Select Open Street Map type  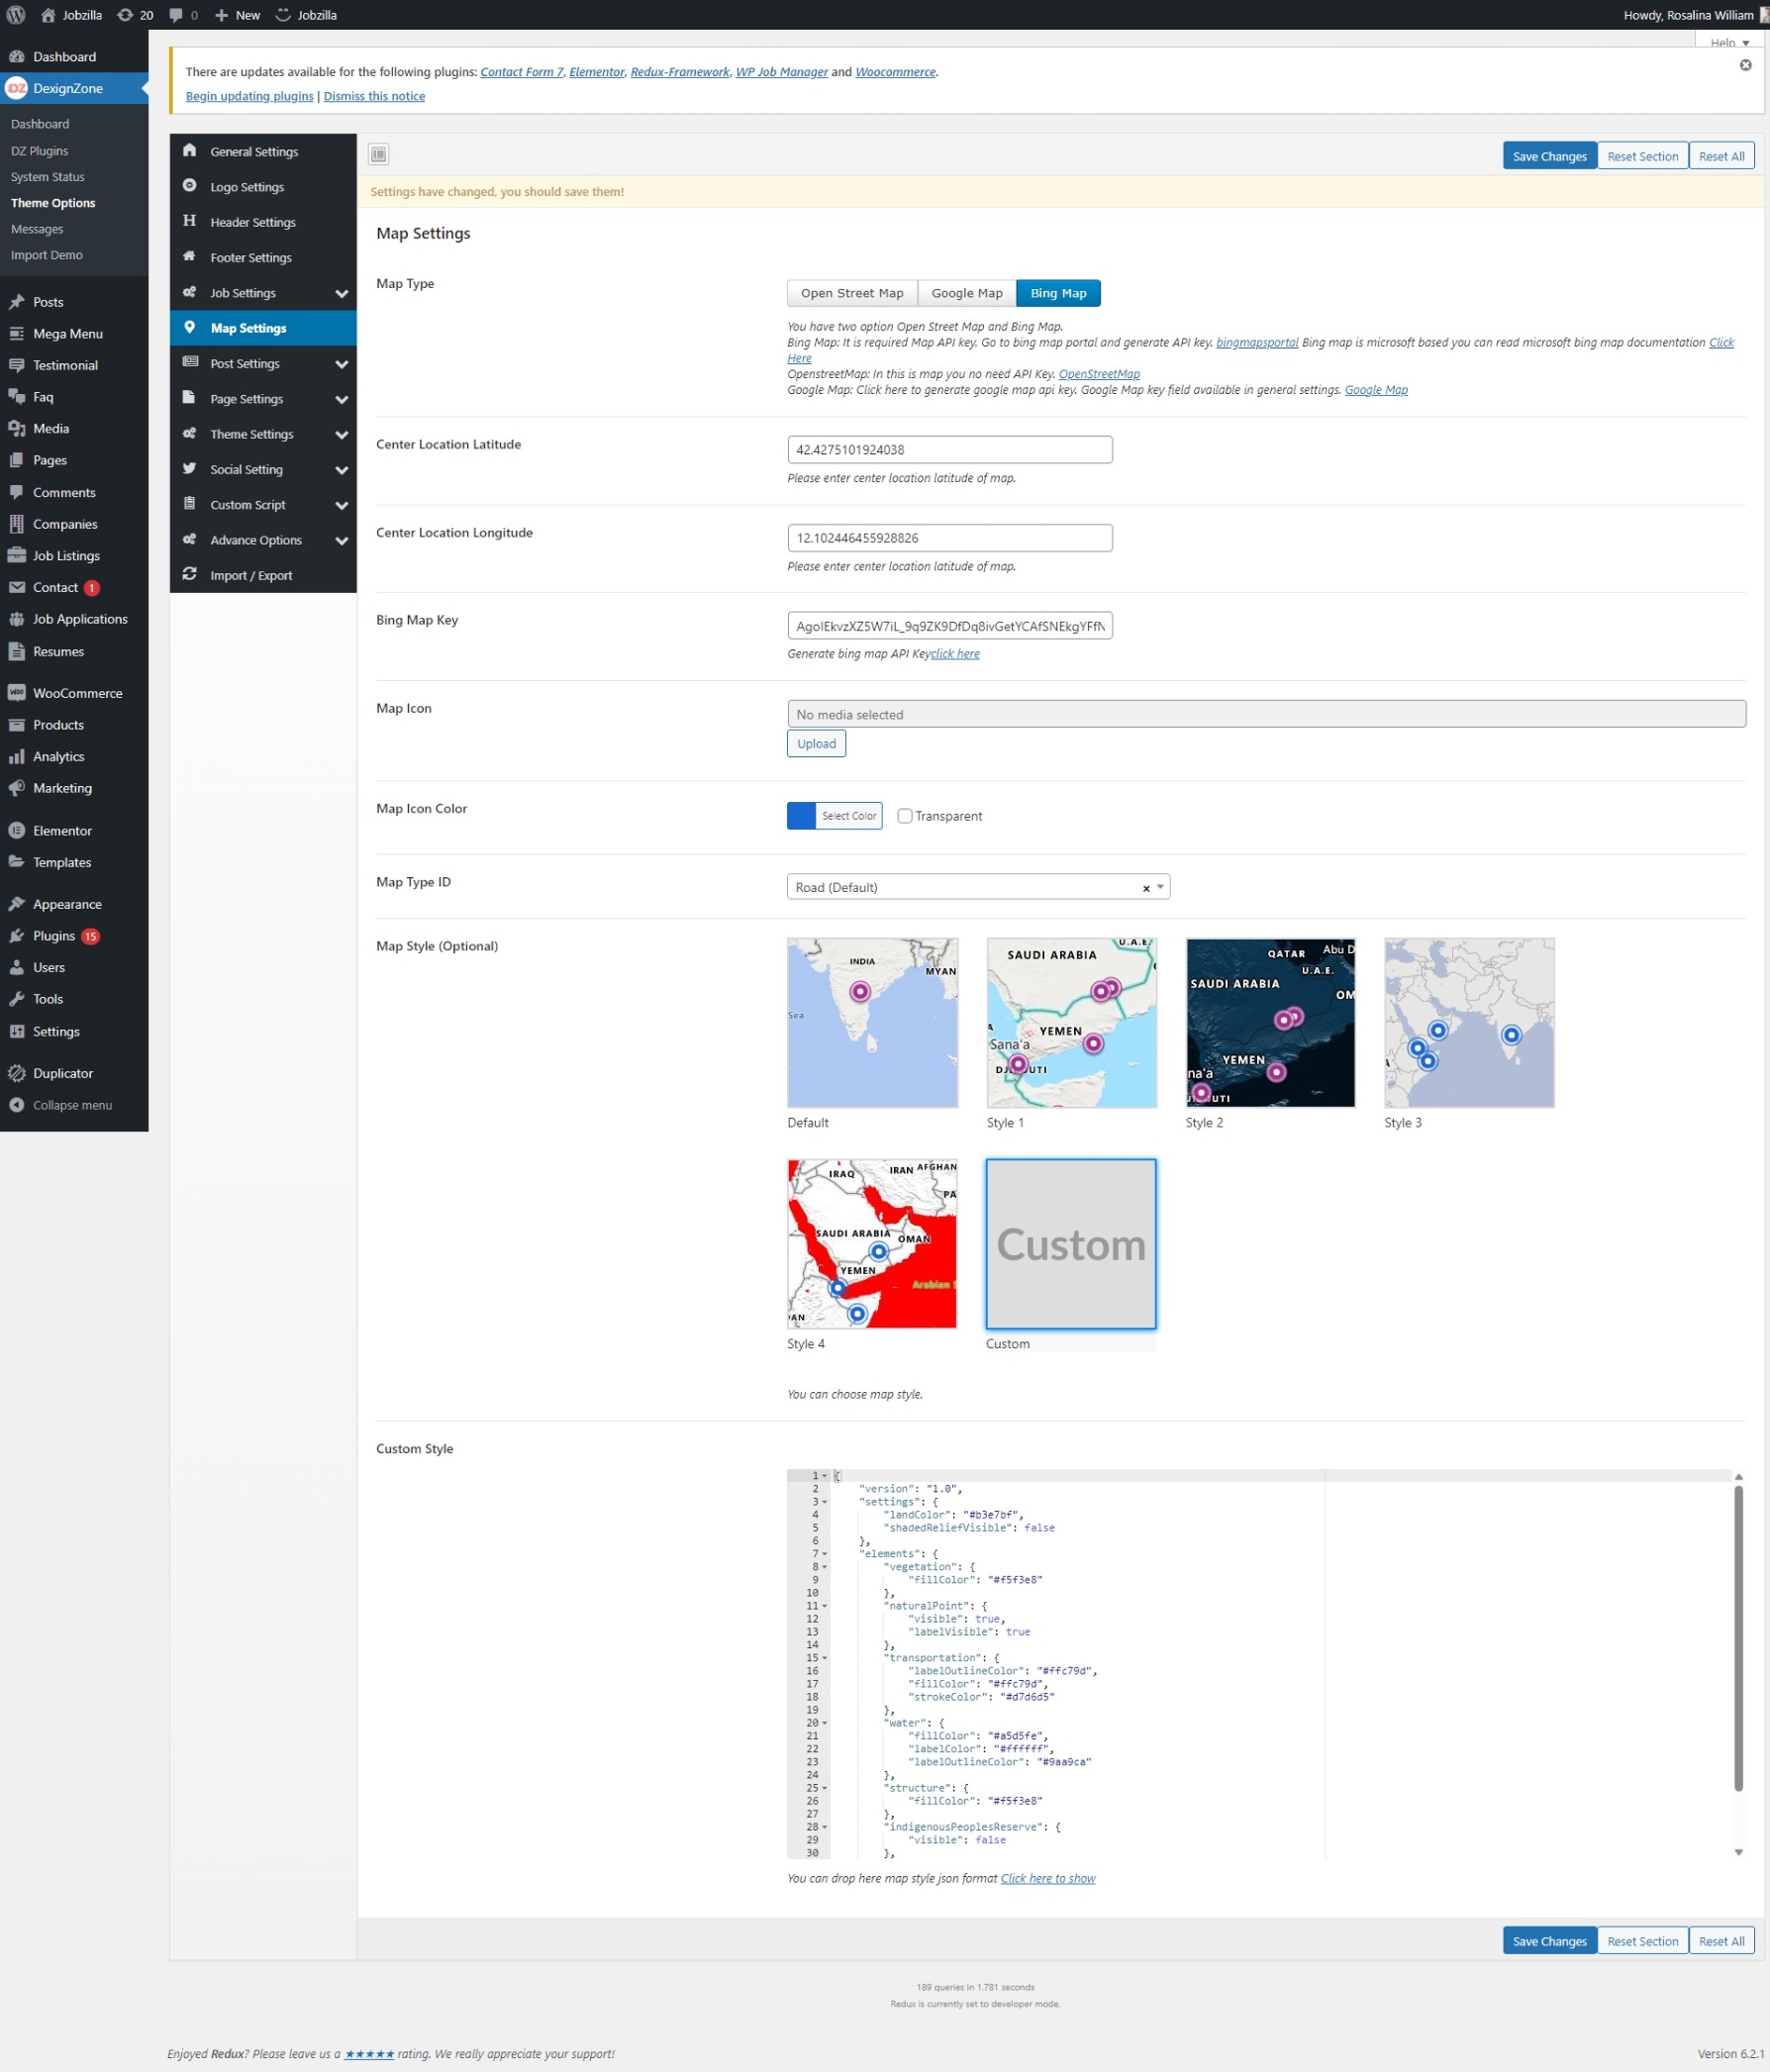coord(851,293)
